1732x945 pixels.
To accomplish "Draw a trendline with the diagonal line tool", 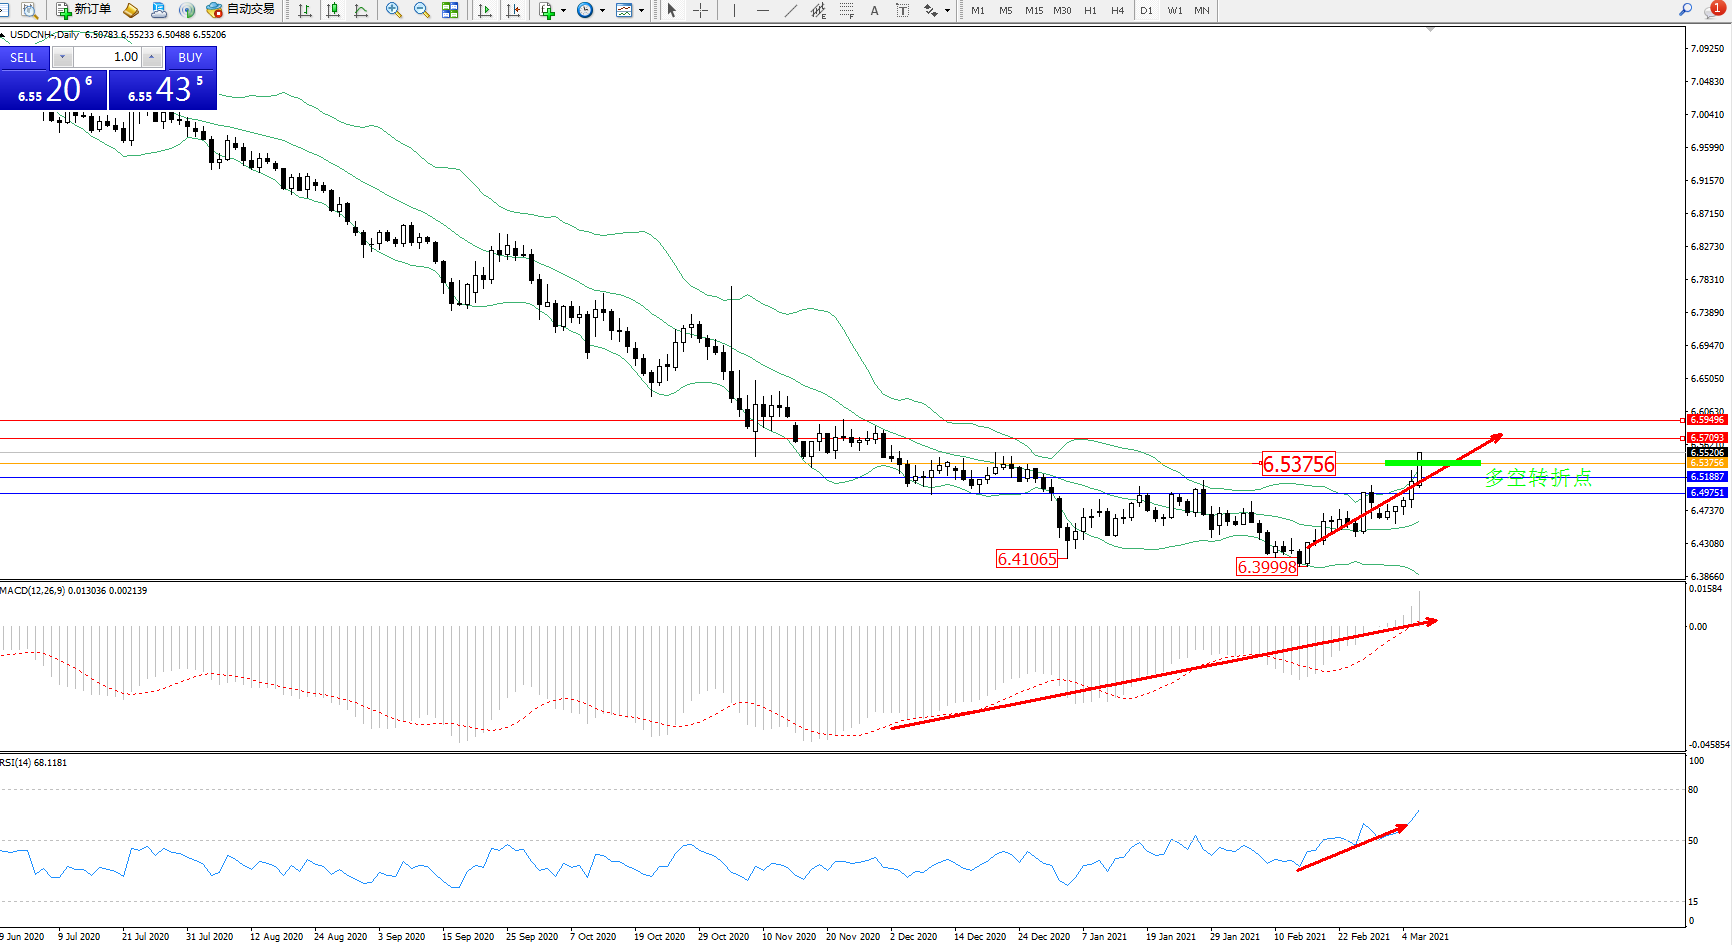I will coord(791,10).
